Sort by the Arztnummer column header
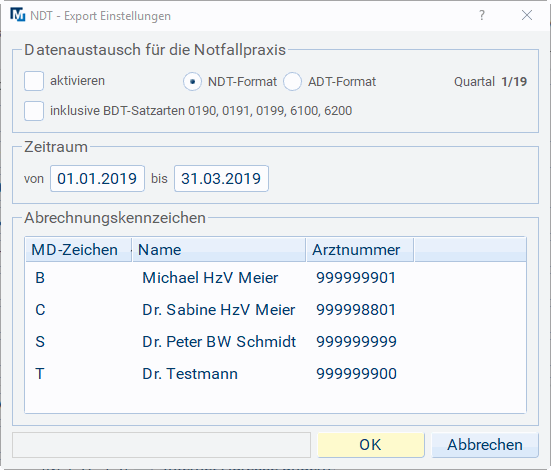551x470 pixels. tap(360, 250)
